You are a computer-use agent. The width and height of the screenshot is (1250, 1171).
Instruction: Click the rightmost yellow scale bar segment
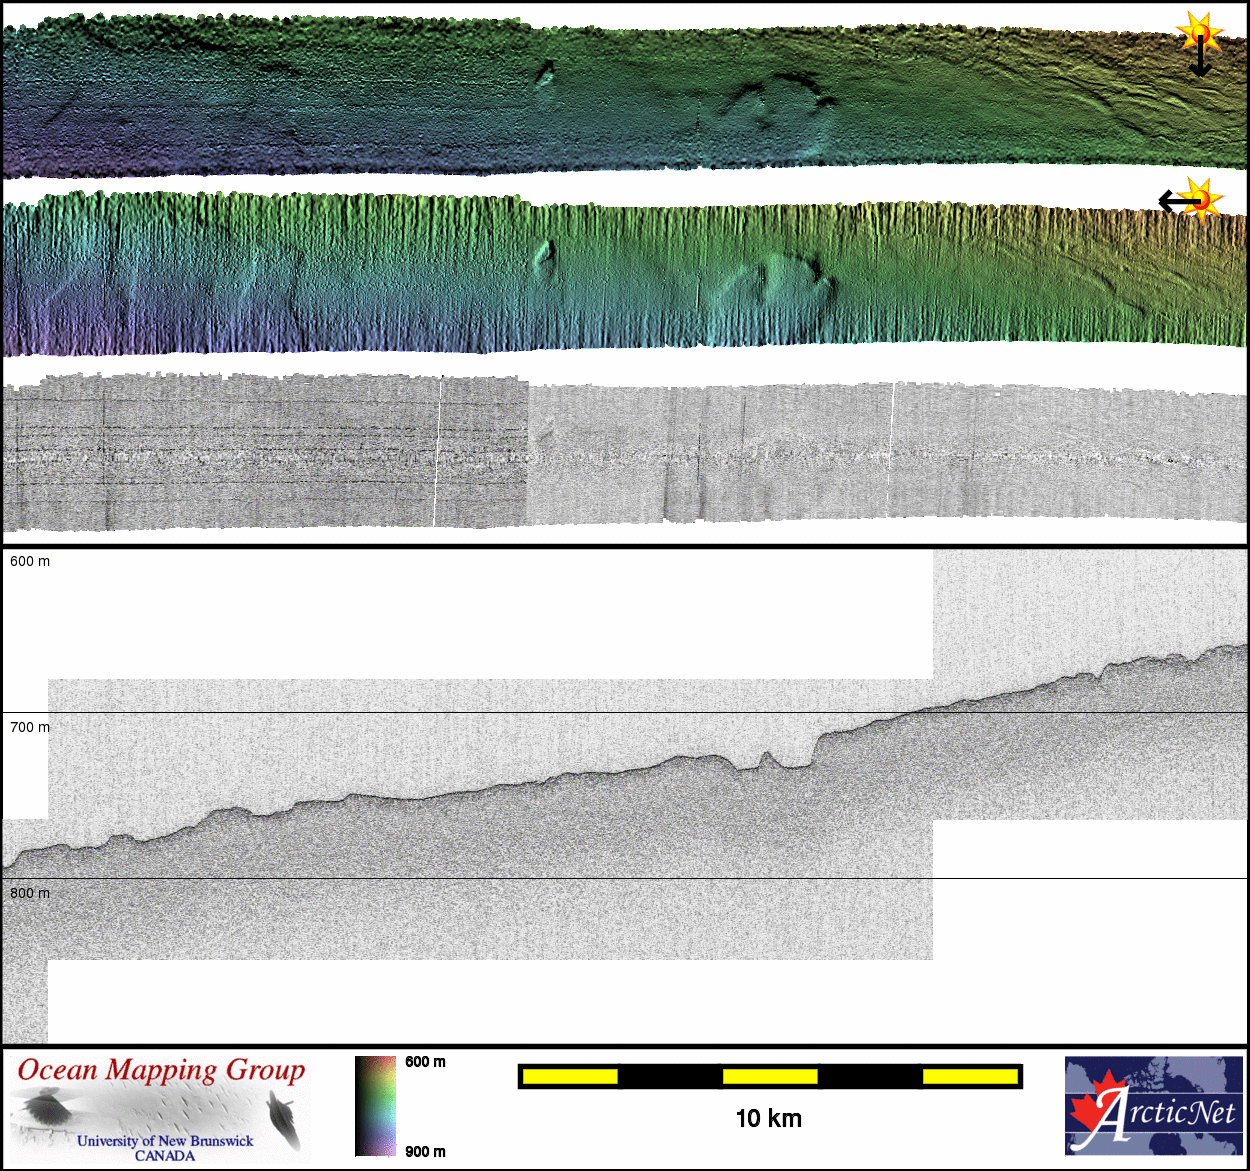tap(969, 1076)
